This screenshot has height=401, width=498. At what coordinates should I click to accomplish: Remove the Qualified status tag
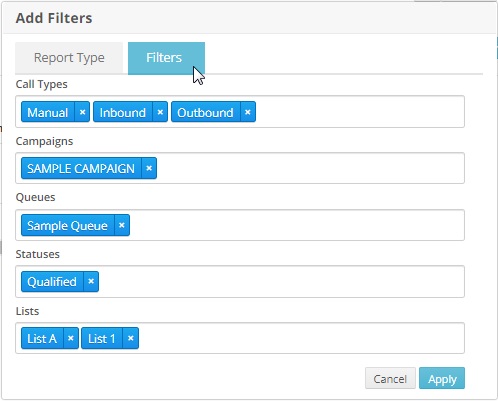[91, 282]
